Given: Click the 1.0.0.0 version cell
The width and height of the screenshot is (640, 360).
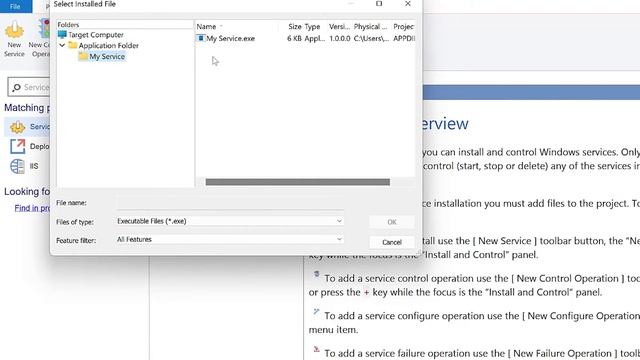Looking at the screenshot, I should [x=340, y=38].
